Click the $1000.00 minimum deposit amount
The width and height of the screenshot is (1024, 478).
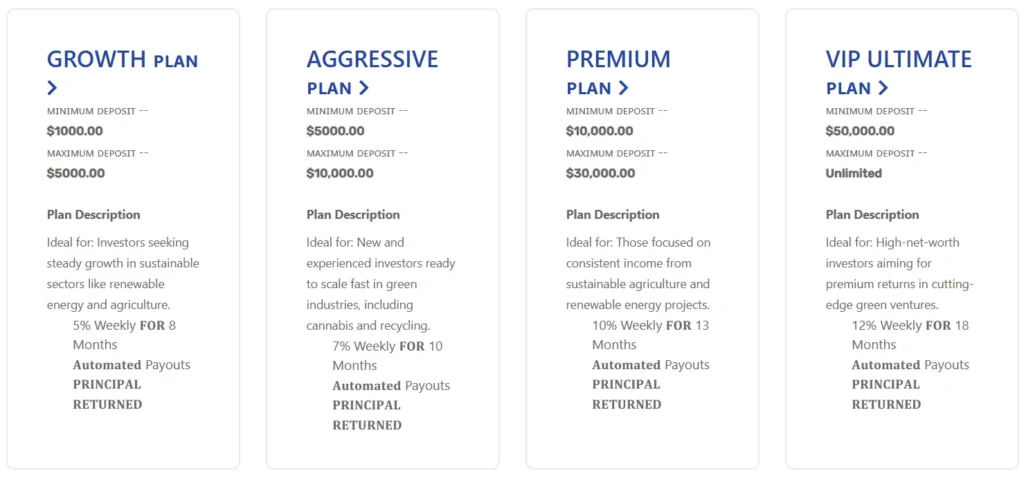(75, 131)
